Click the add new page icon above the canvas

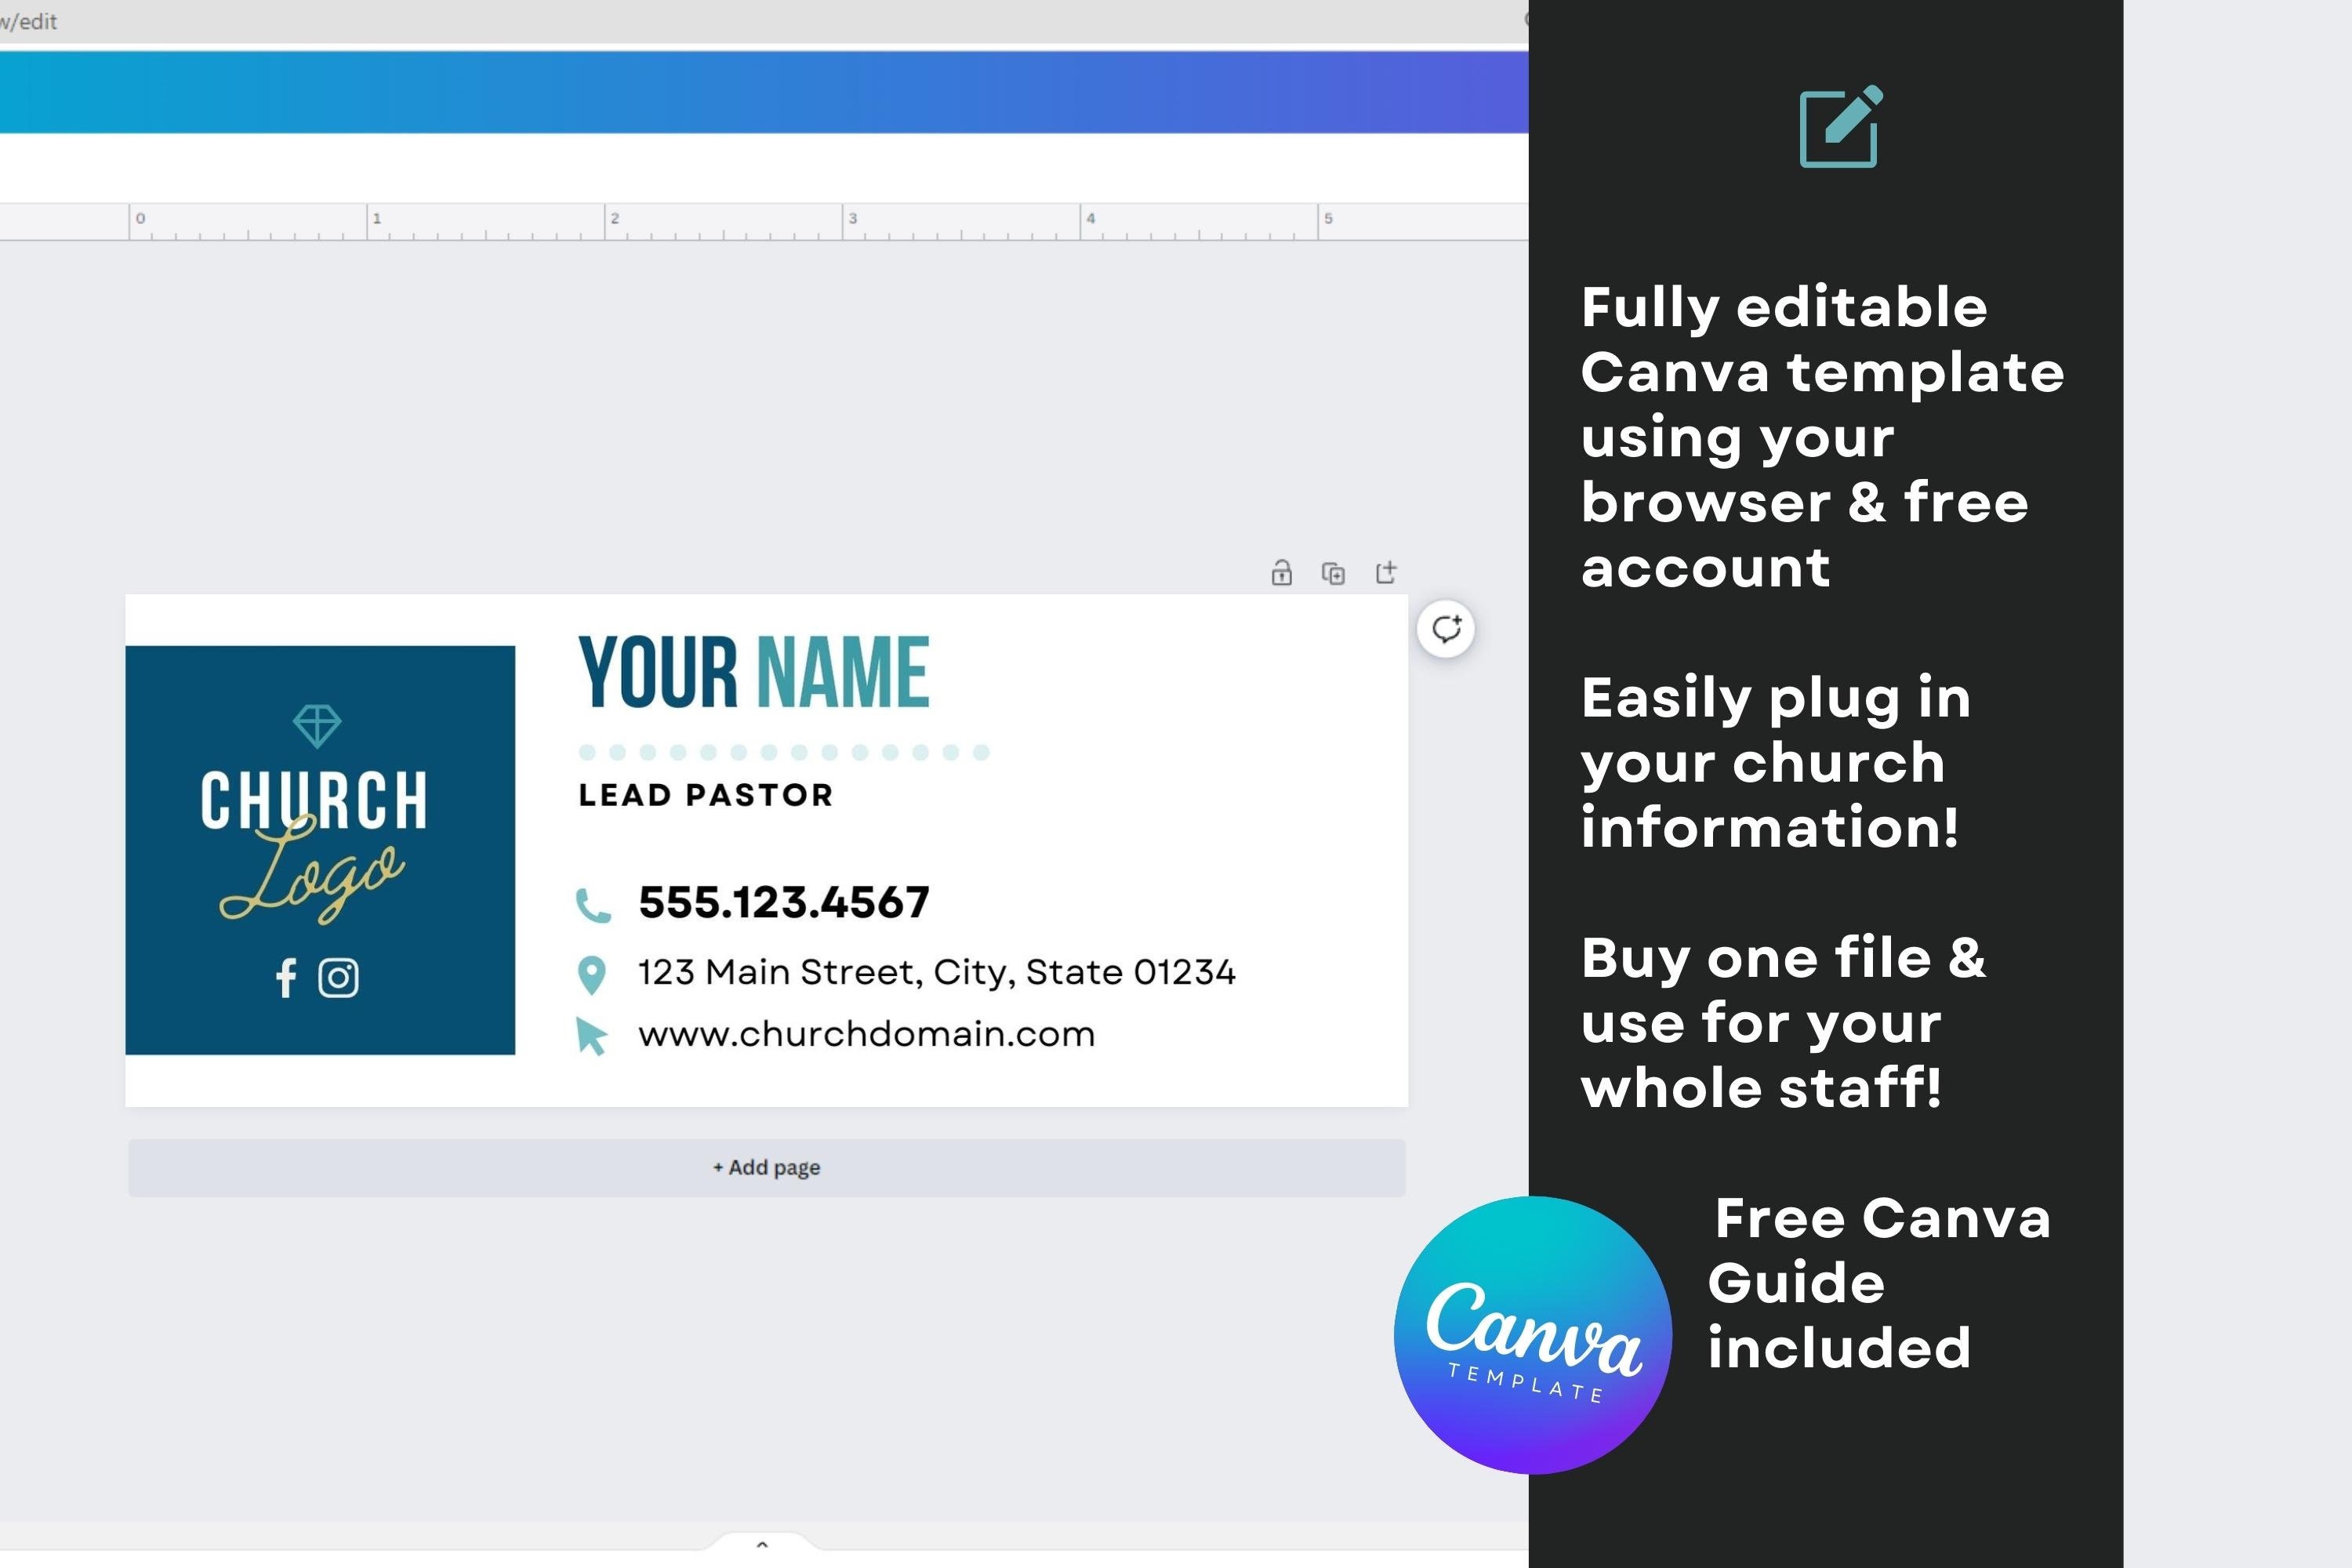(1386, 572)
